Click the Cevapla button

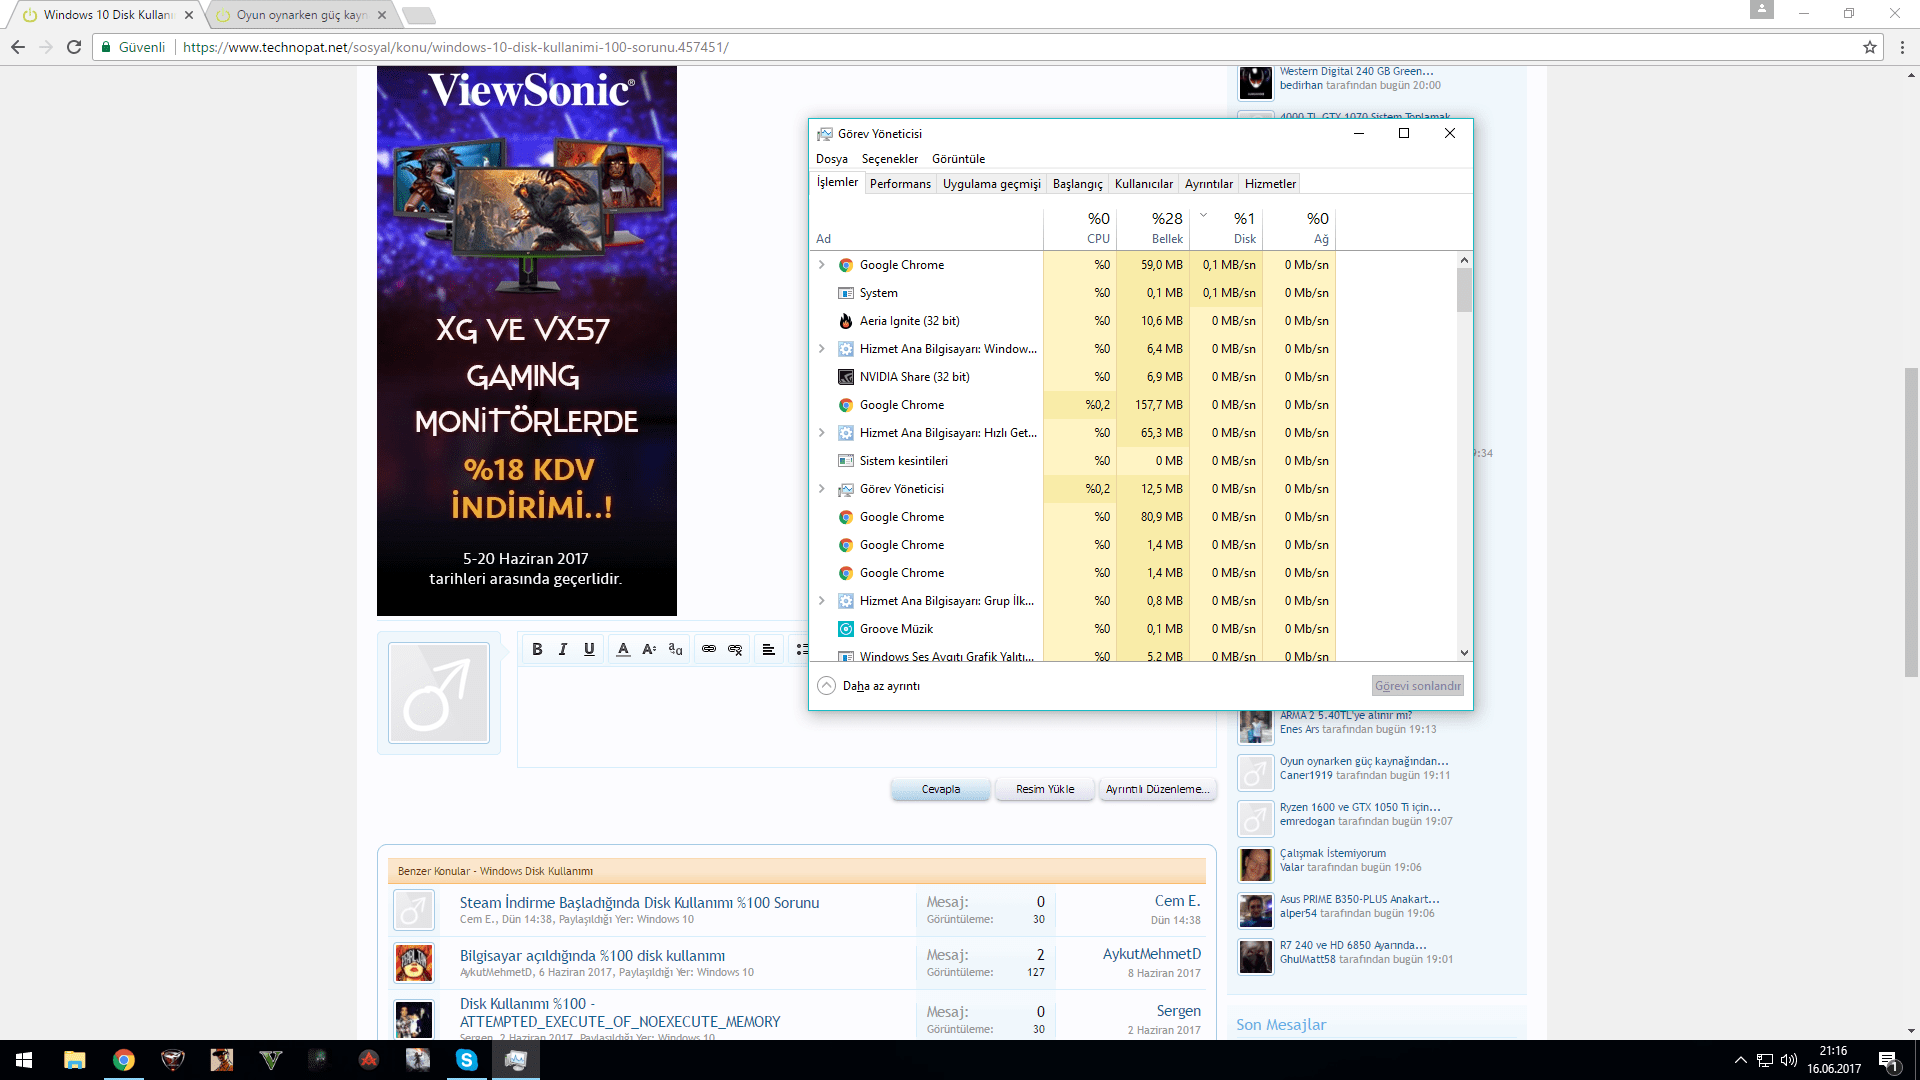coord(940,789)
